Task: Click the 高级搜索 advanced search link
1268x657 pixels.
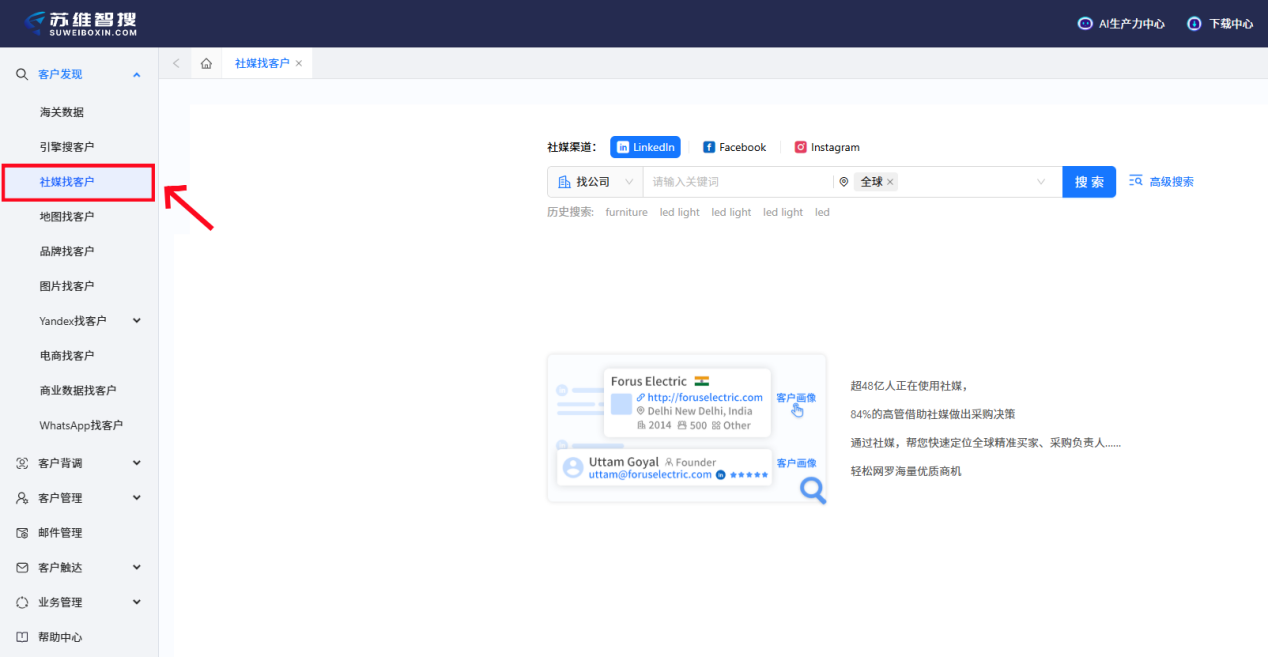Action: (1161, 182)
